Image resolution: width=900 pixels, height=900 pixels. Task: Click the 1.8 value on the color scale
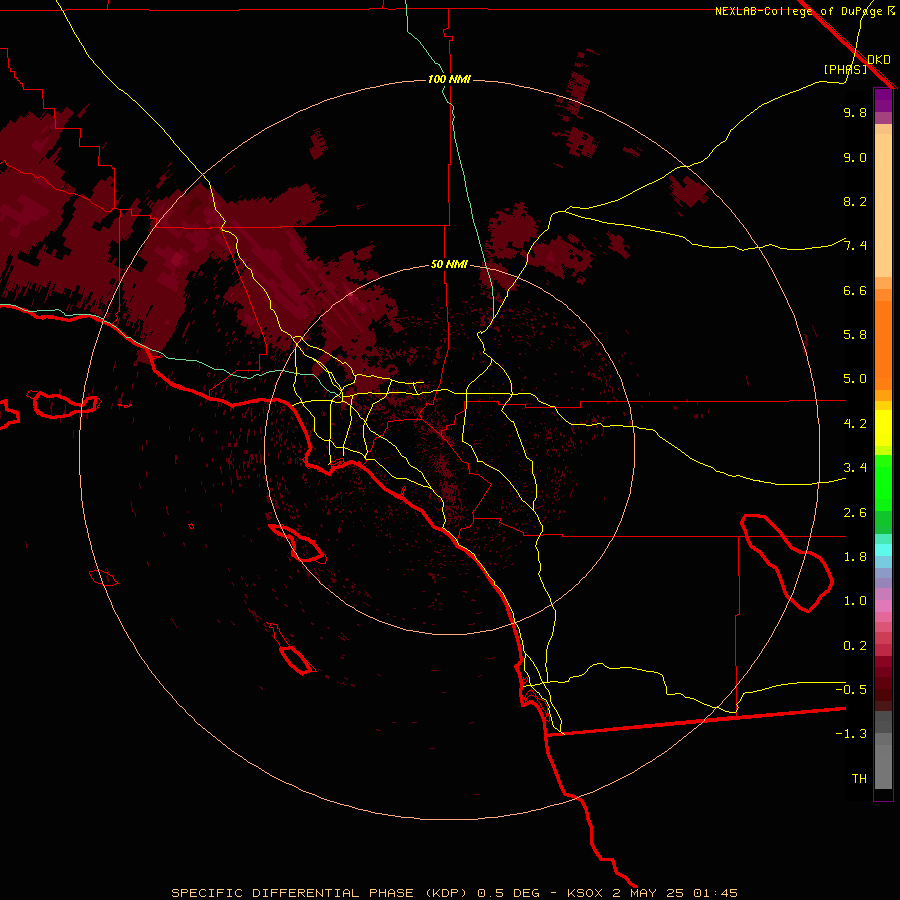[x=855, y=557]
